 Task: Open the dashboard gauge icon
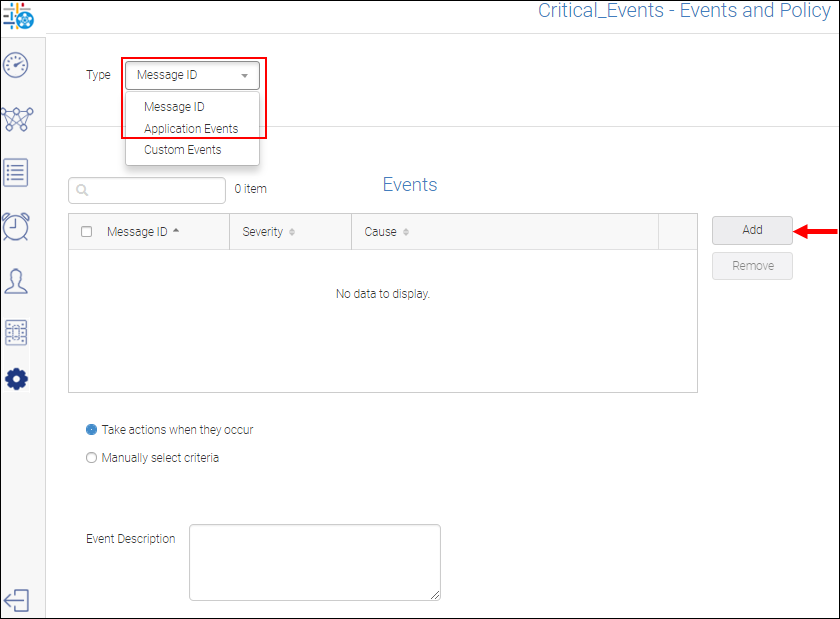click(16, 66)
